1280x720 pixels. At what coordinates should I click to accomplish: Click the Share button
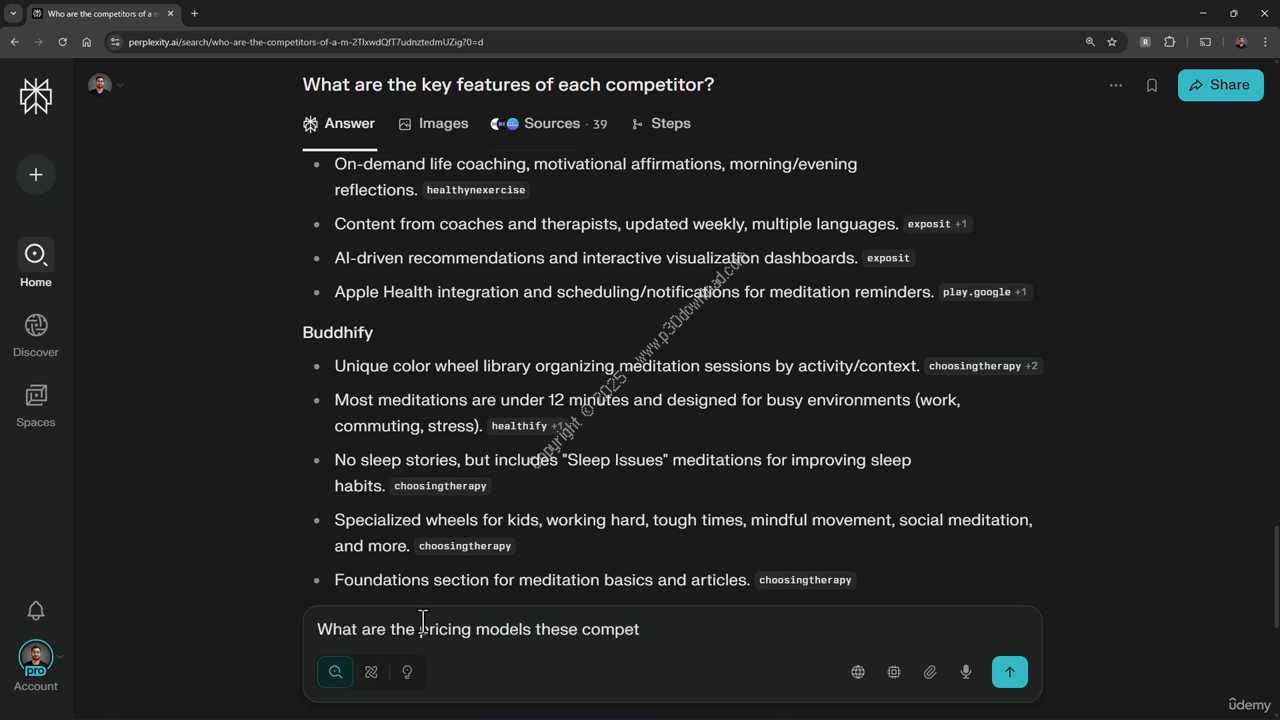pyautogui.click(x=1220, y=85)
